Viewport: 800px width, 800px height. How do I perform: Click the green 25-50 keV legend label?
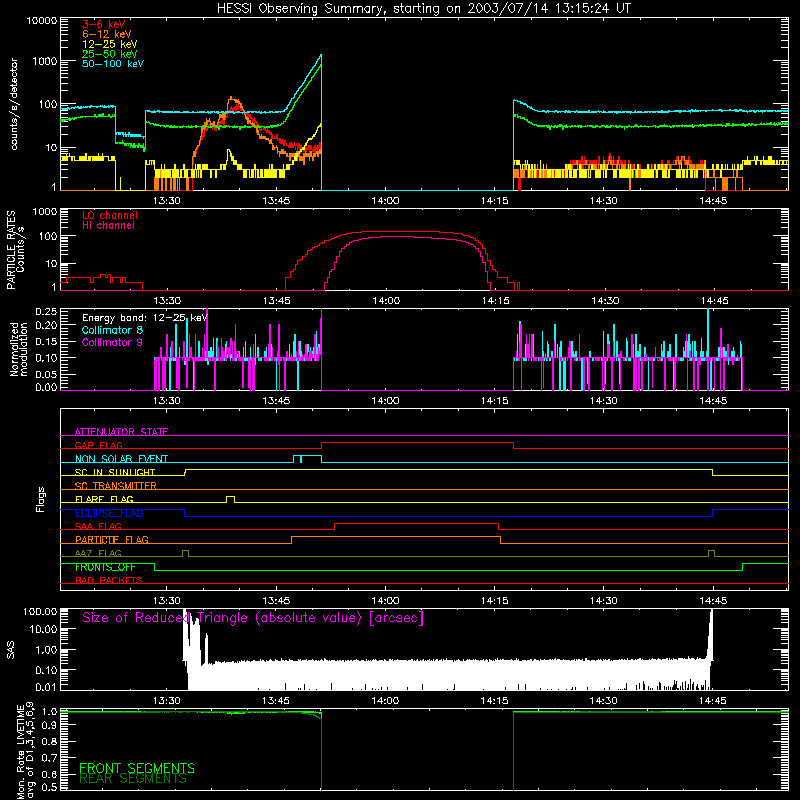click(x=110, y=54)
